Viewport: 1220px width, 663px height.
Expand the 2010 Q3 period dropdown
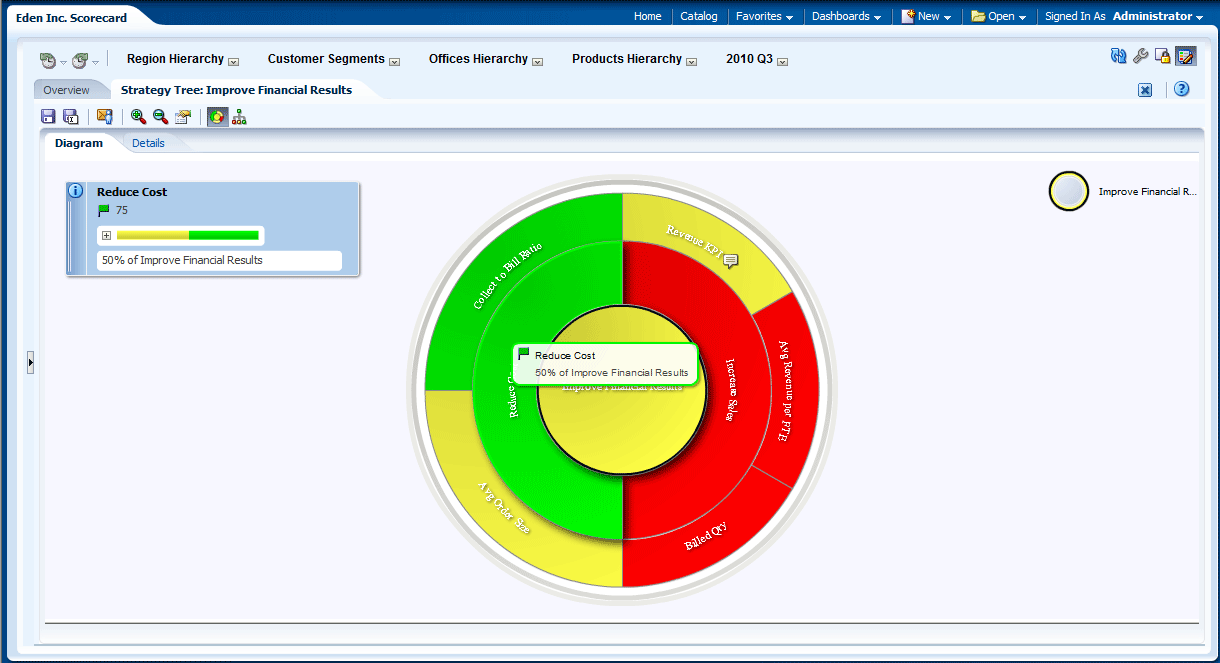point(782,61)
